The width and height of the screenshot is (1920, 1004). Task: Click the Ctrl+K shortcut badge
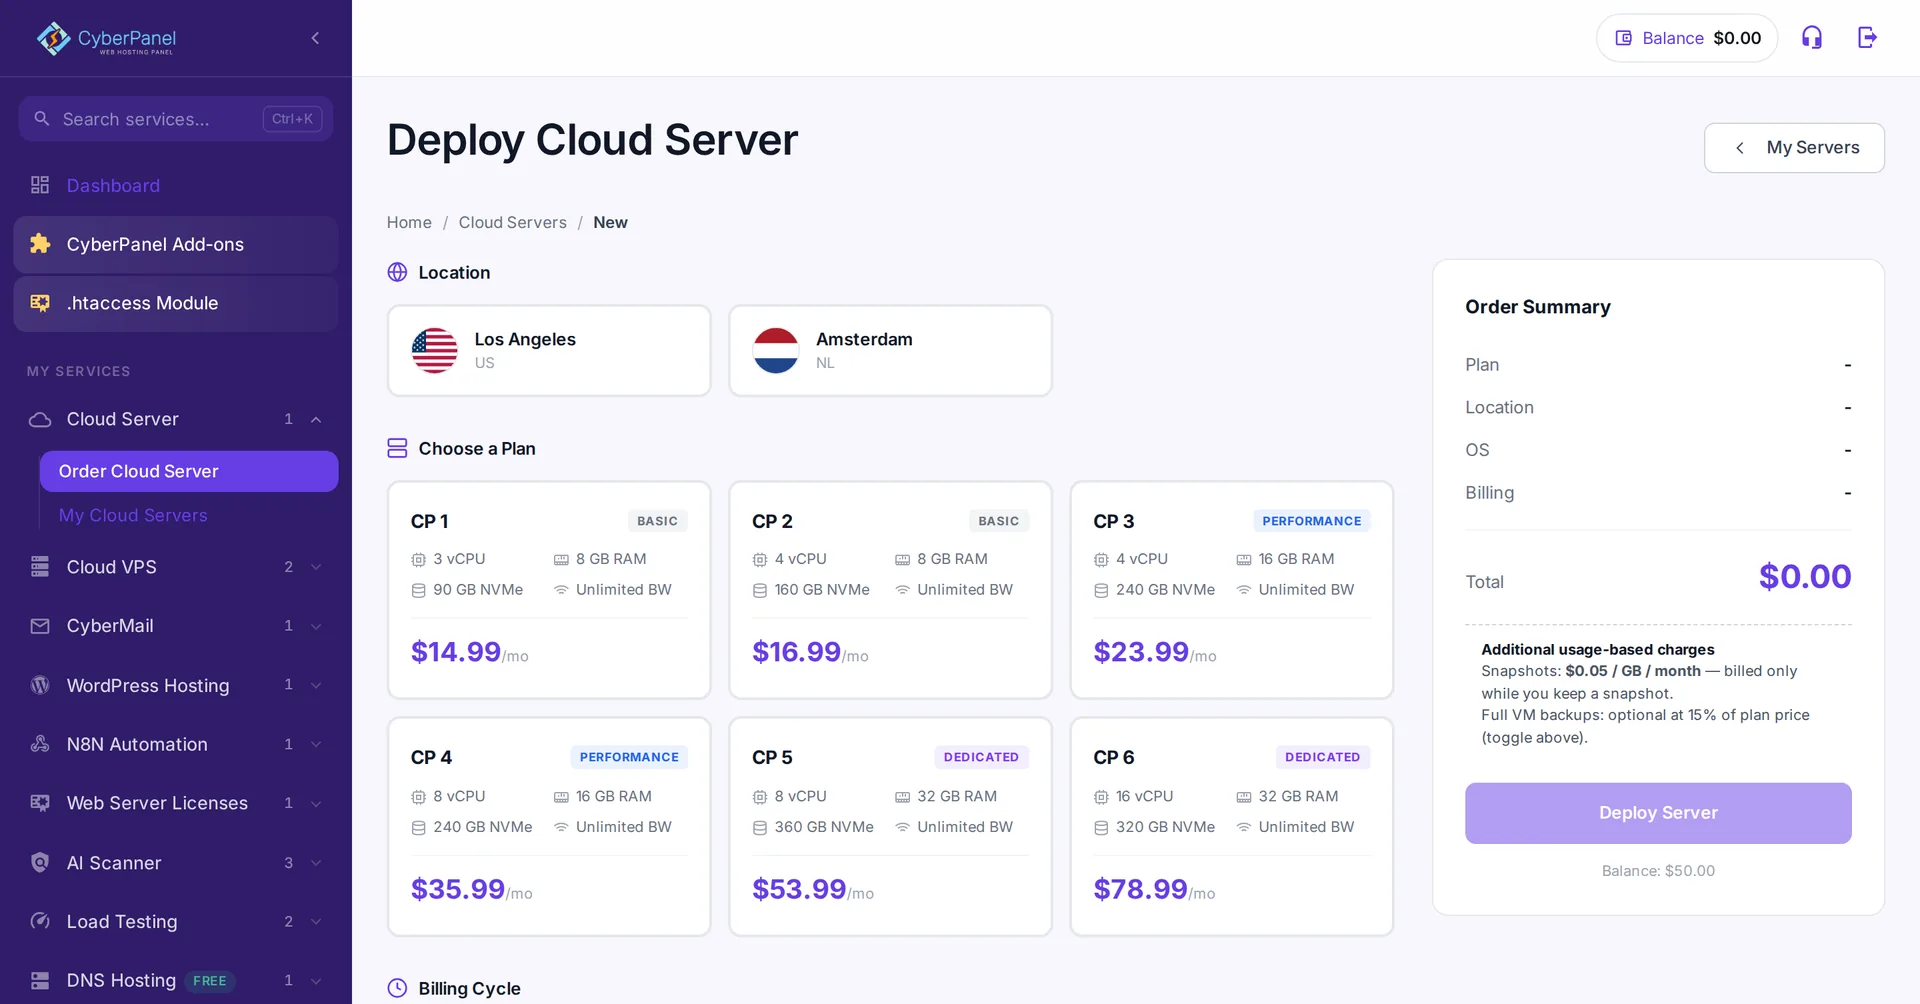[292, 119]
